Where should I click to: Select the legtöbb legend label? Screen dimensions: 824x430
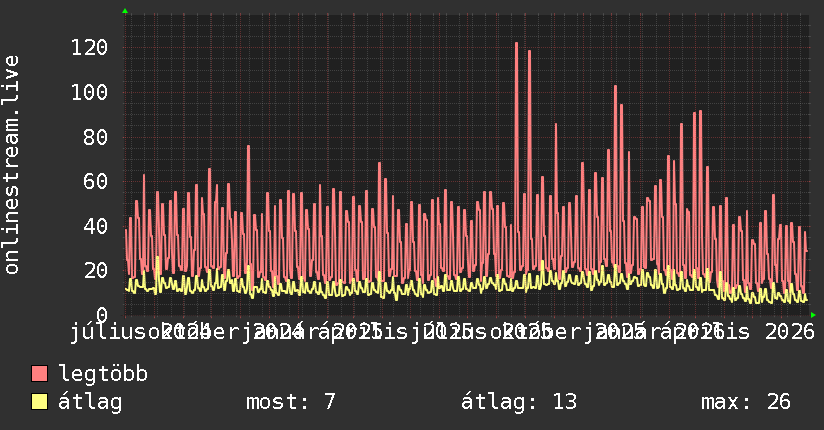coord(103,374)
